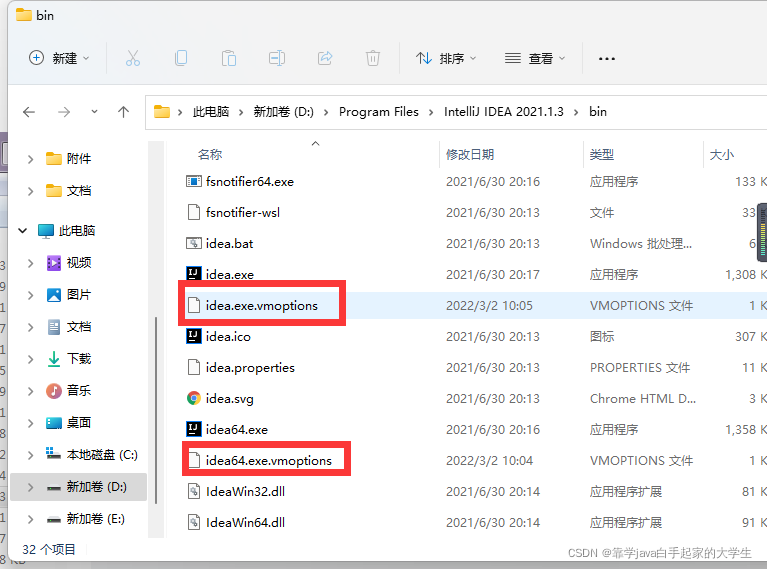Click Program Files breadcrumb
The image size is (767, 569).
[379, 112]
